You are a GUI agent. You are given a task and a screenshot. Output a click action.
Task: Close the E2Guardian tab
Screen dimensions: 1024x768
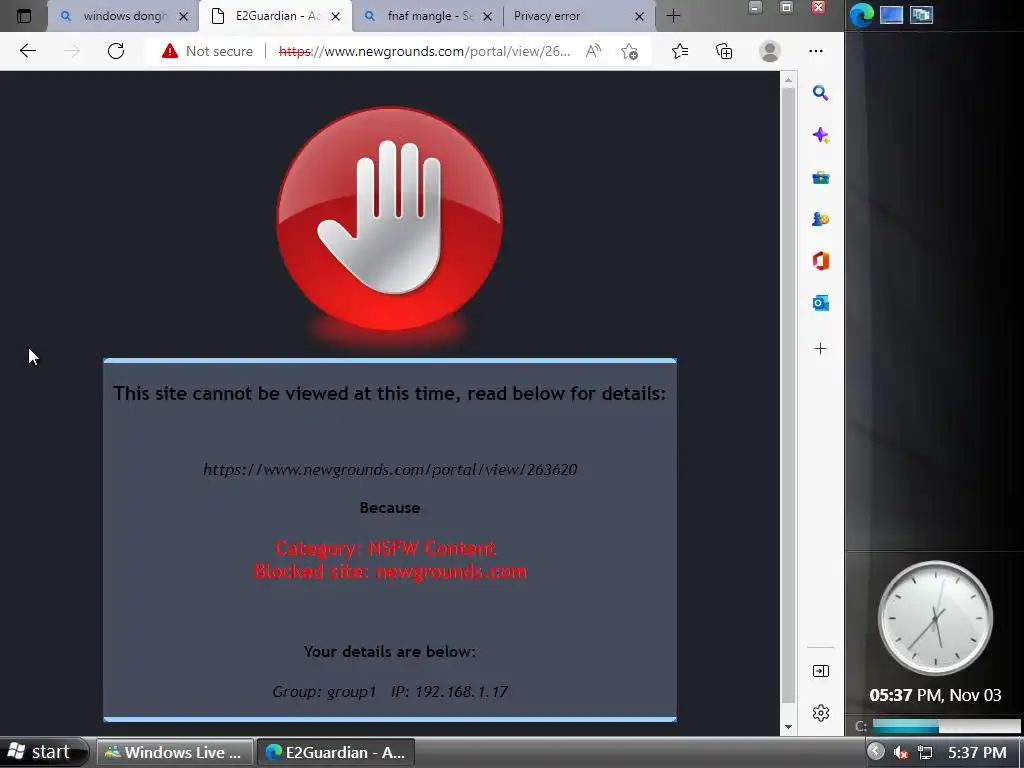(x=336, y=16)
